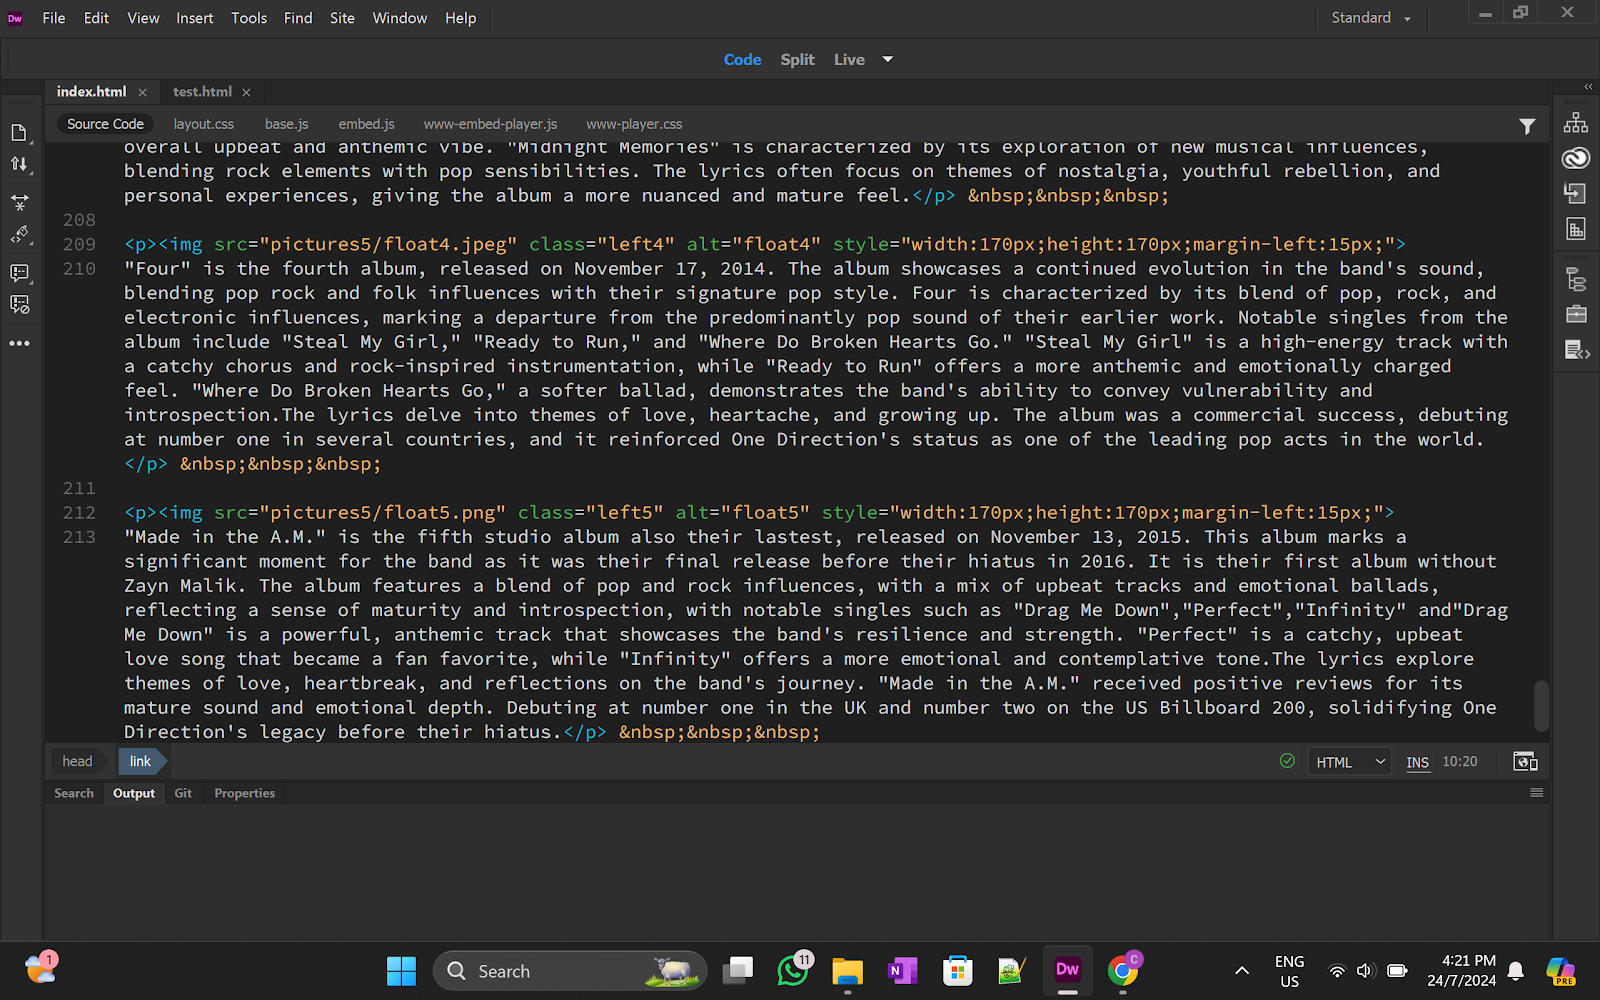The image size is (1600, 1000).
Task: Open the Files site-map panel icon
Action: point(1576,122)
